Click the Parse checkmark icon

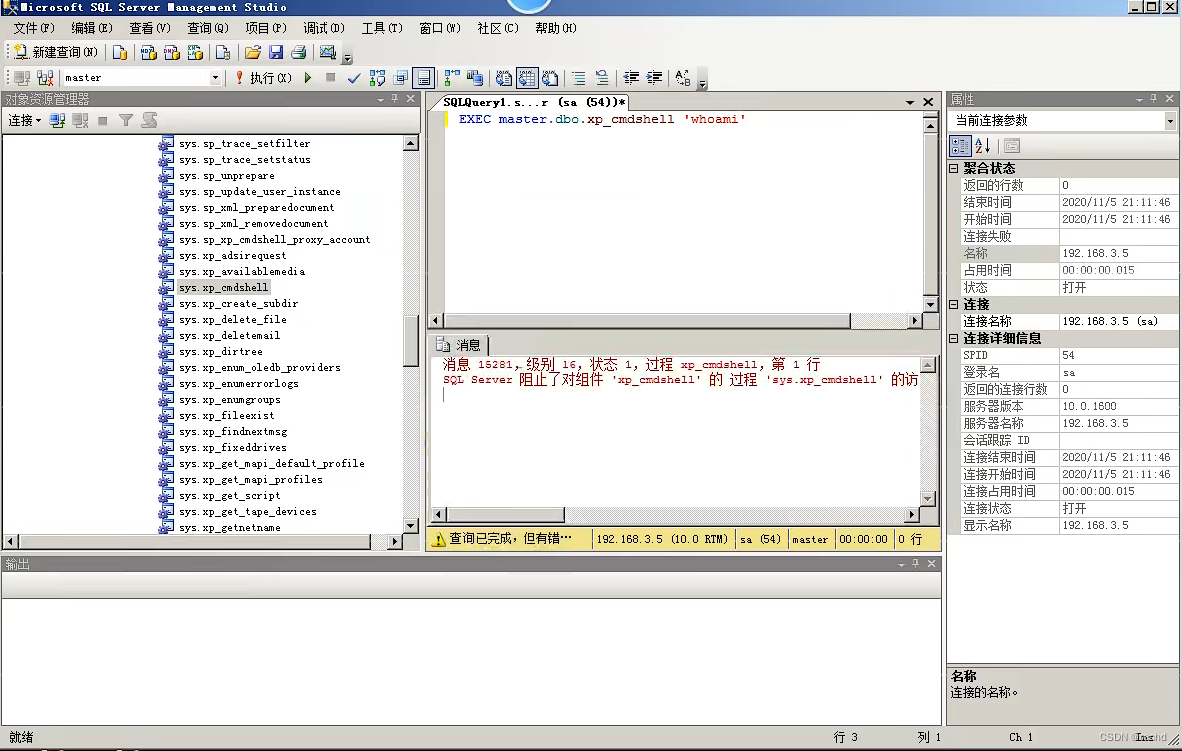click(x=354, y=78)
